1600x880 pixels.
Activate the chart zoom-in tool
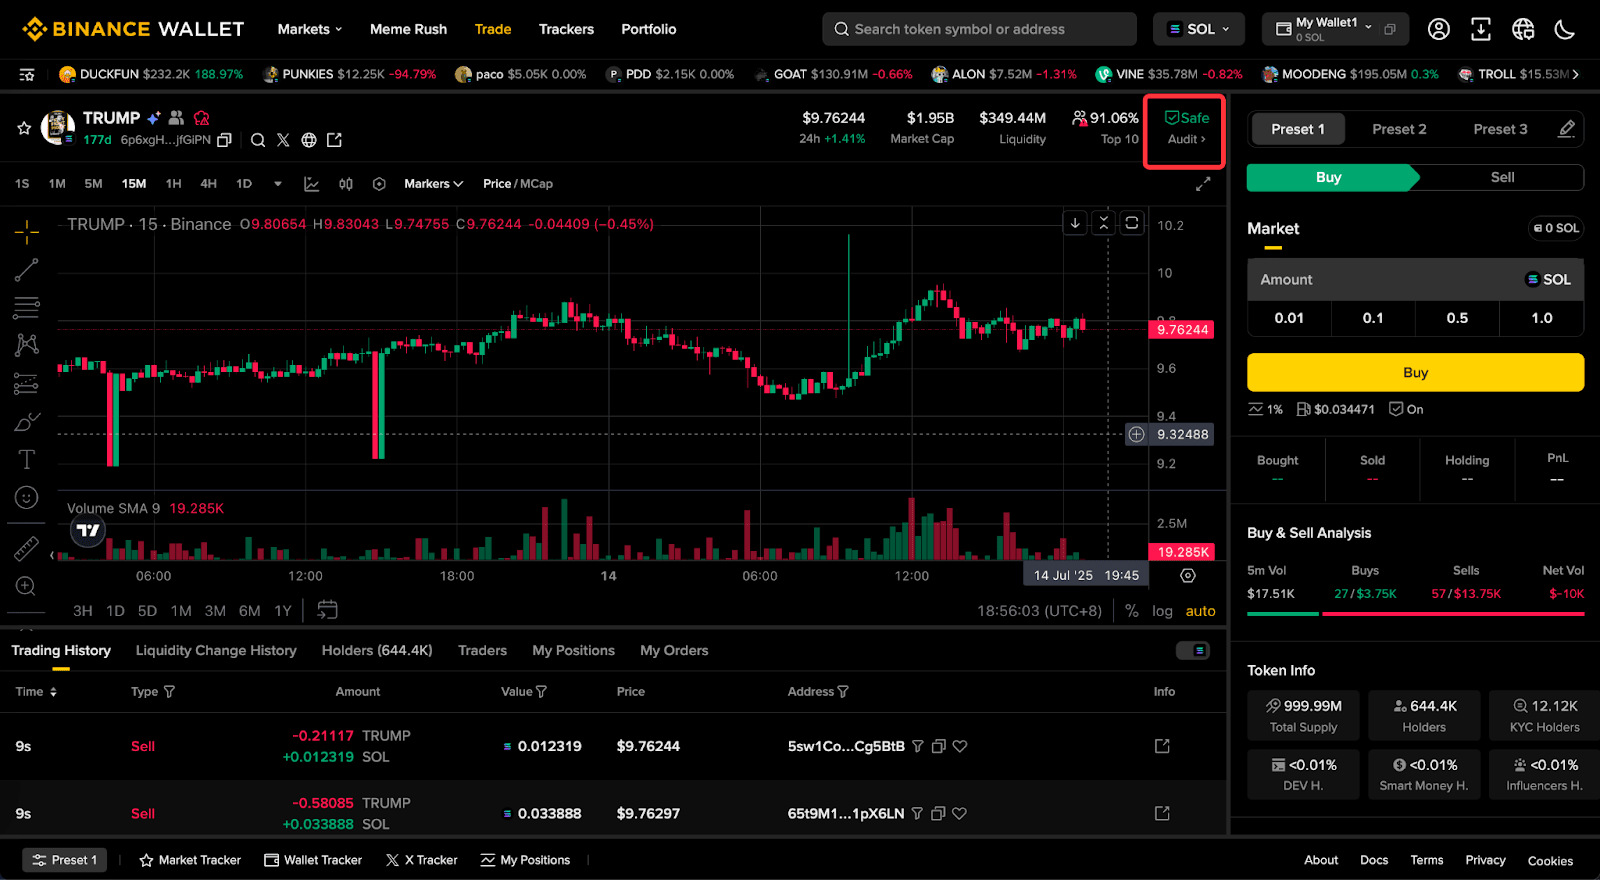coord(27,586)
